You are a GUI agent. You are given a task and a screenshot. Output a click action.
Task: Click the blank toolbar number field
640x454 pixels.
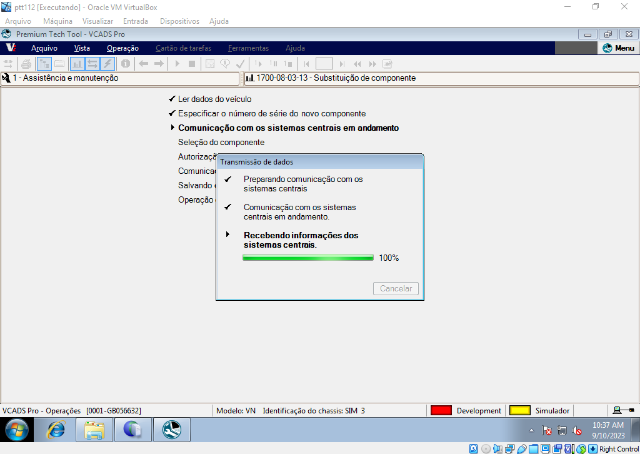[x=324, y=64]
